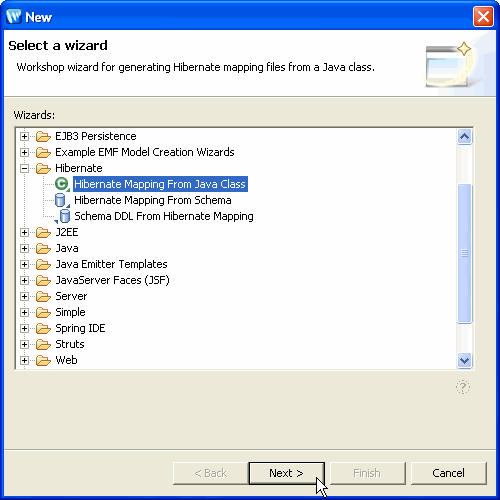Select Hibernate Mapping From Java Class
This screenshot has width=500, height=500.
pos(160,184)
